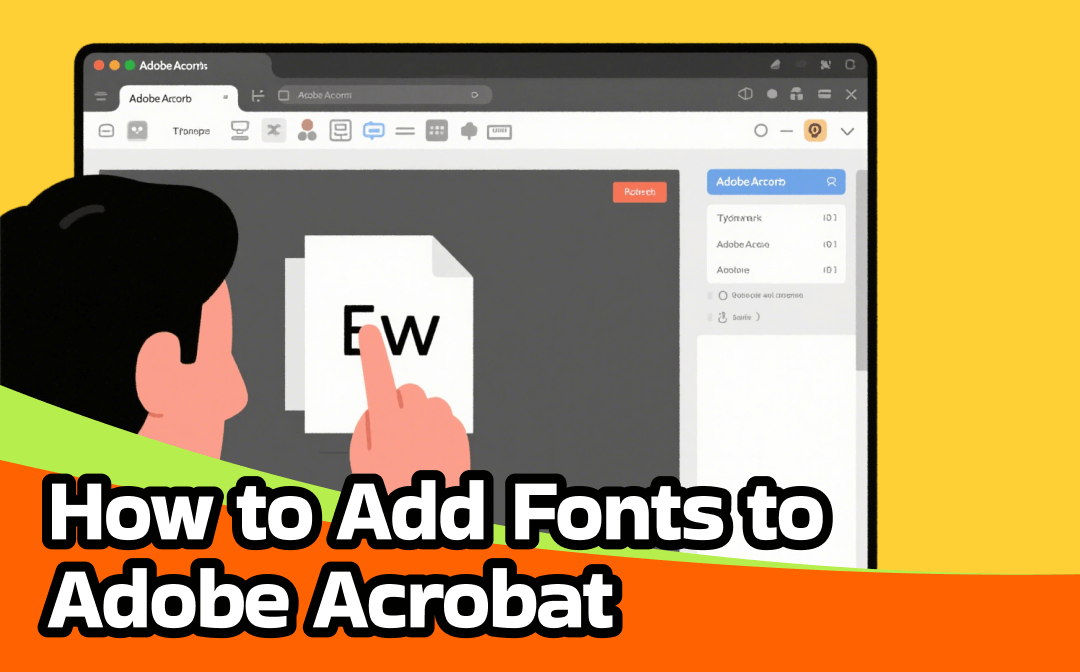
Task: Click the round dot icon beside the shield
Action: coord(772,94)
